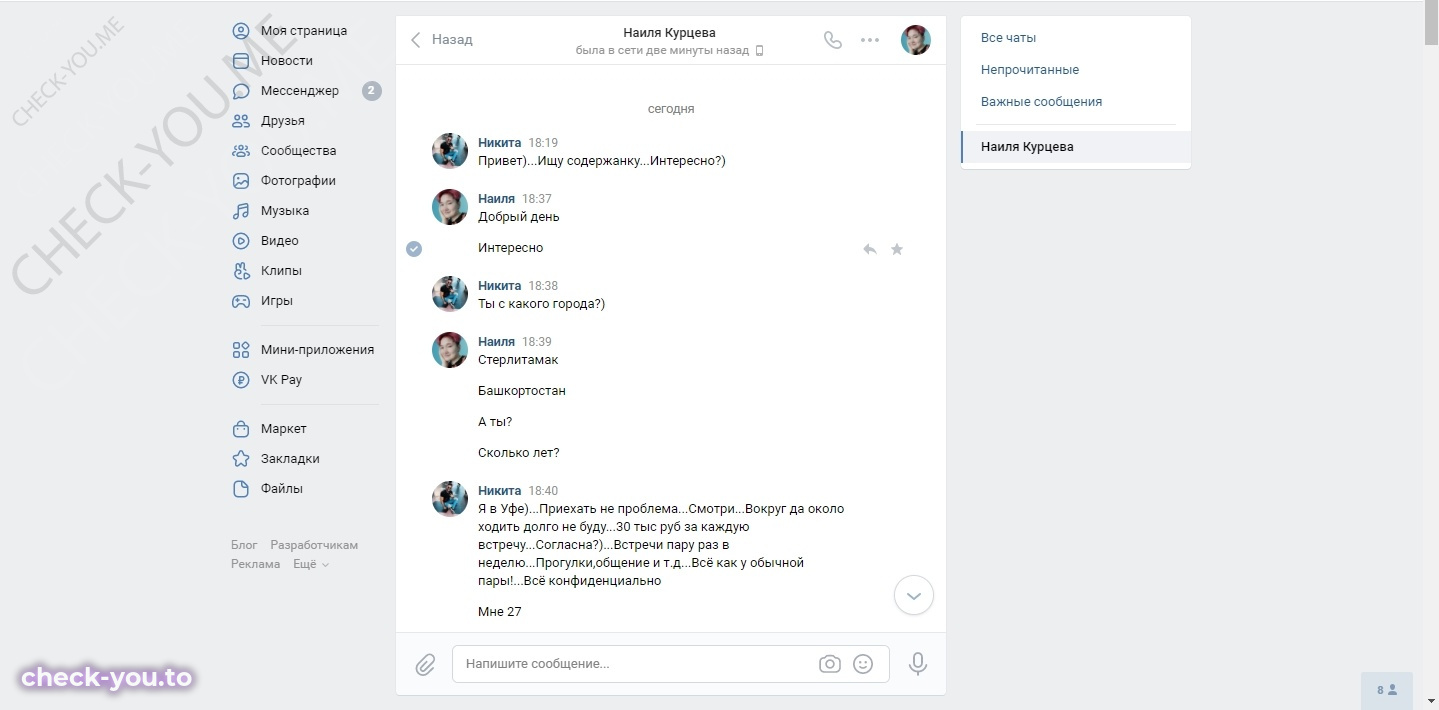Screen dimensions: 1439x710
Task: Click the Мне 27 message
Action: [500, 612]
